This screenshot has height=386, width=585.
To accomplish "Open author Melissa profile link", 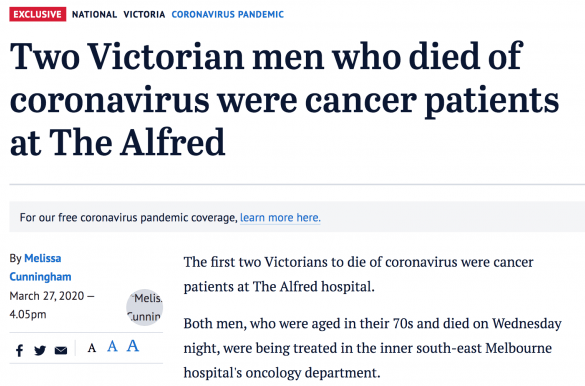I will 43,258.
